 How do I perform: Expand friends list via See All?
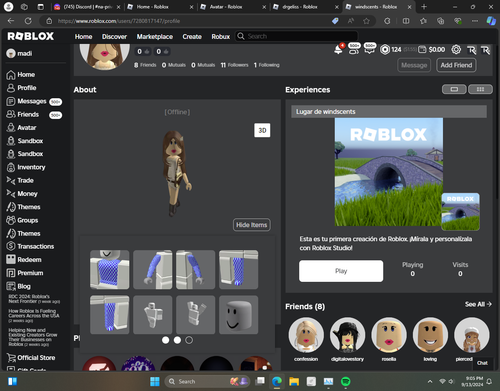[478, 304]
